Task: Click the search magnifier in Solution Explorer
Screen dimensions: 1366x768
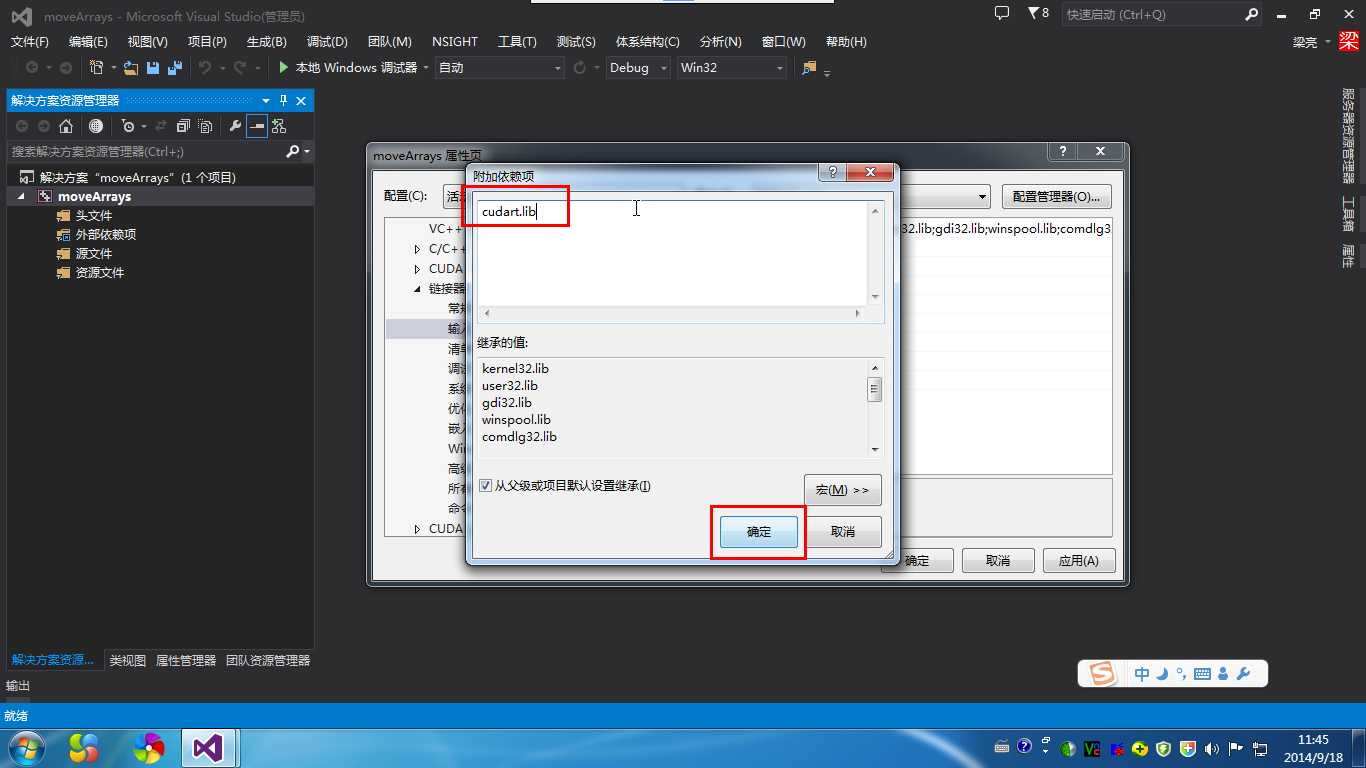Action: pos(292,151)
